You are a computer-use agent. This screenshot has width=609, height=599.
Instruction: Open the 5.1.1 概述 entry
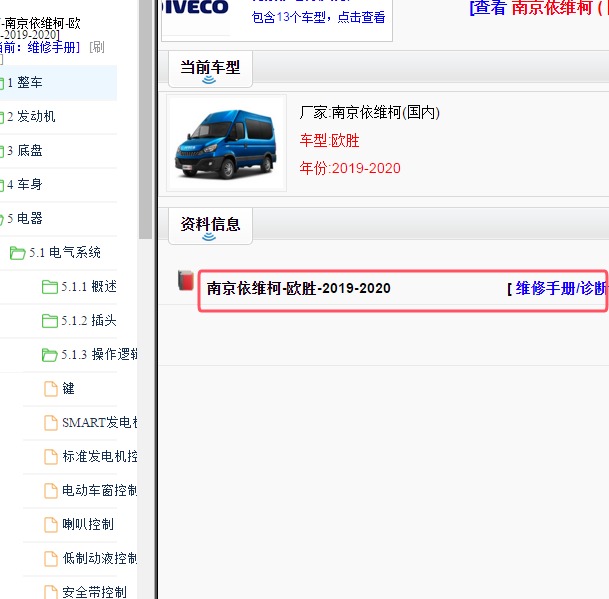coord(89,286)
